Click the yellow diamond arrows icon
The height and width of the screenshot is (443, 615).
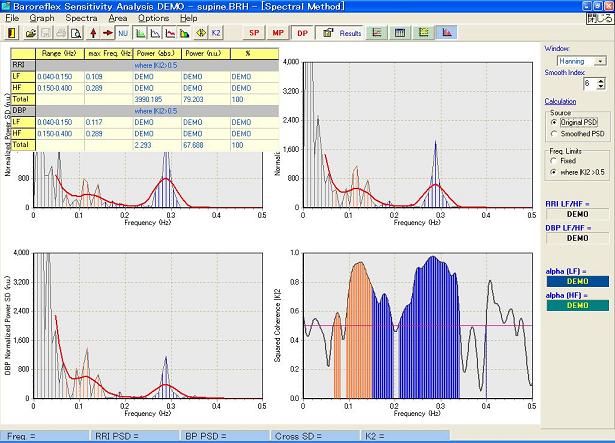pyautogui.click(x=201, y=33)
